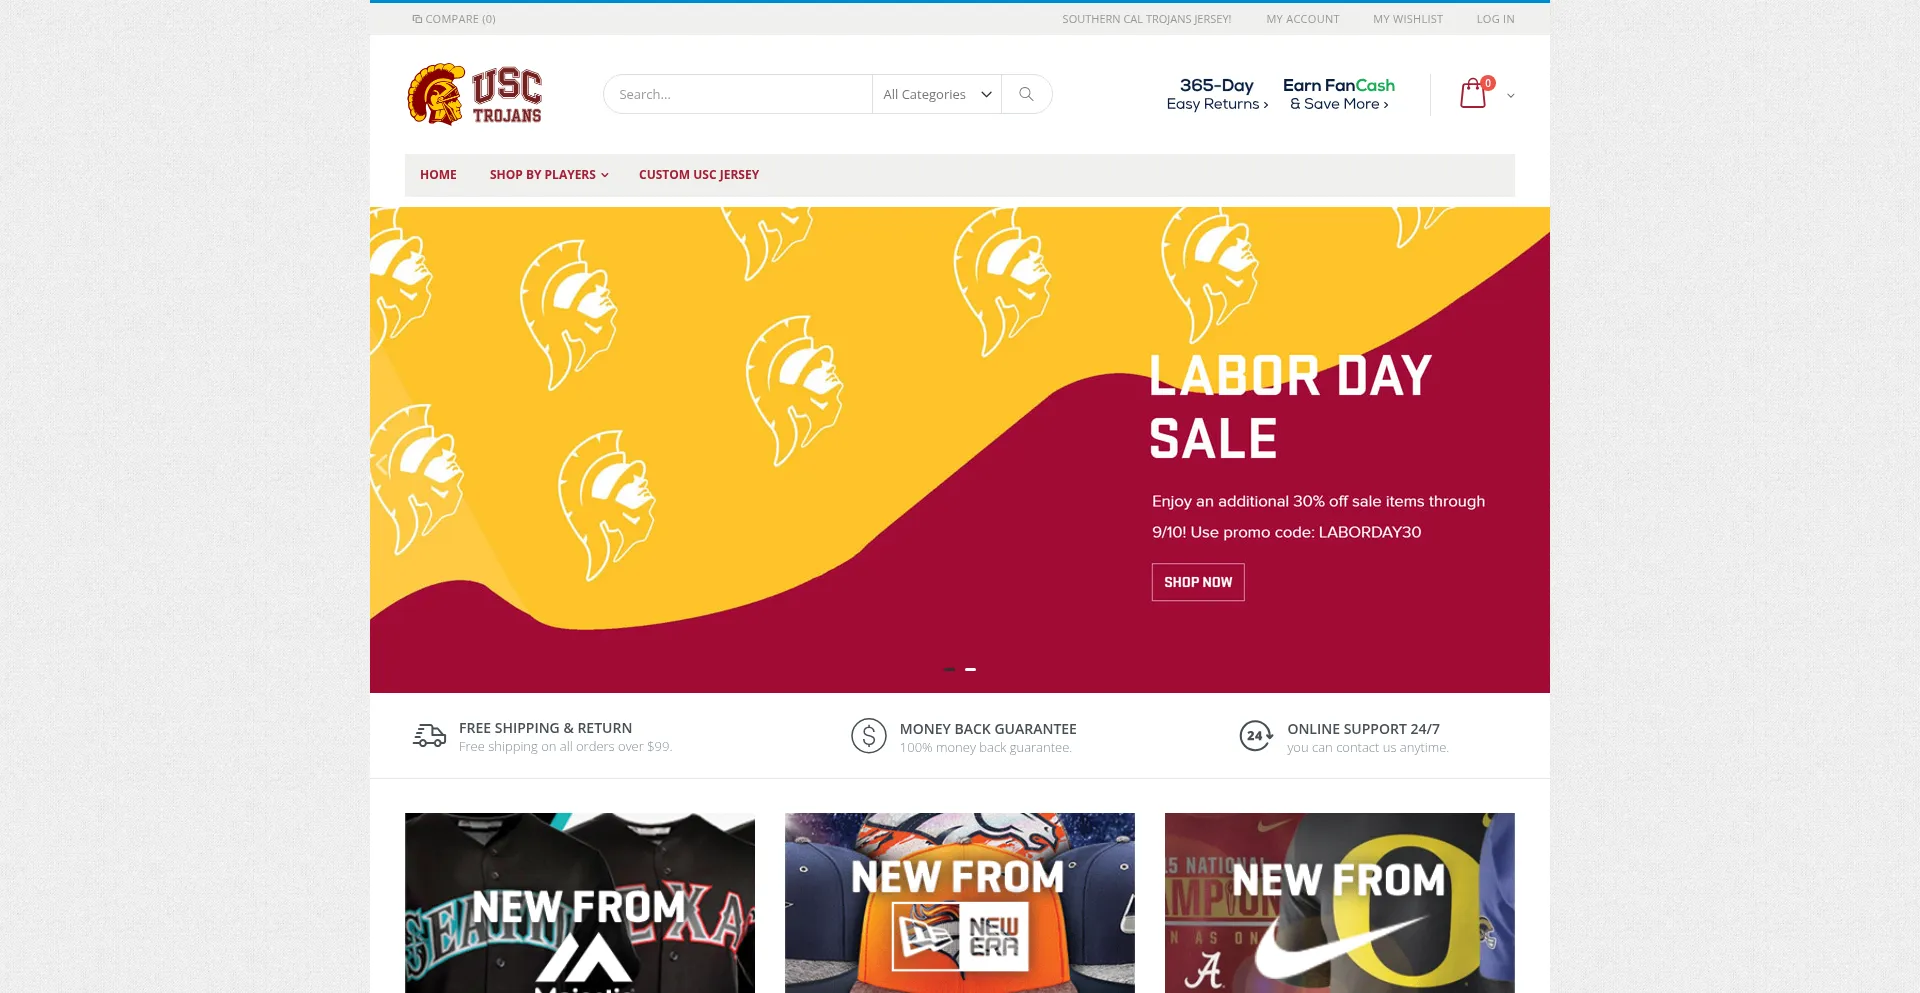The height and width of the screenshot is (993, 1920).
Task: Click the magnifying glass search icon
Action: tap(1026, 94)
